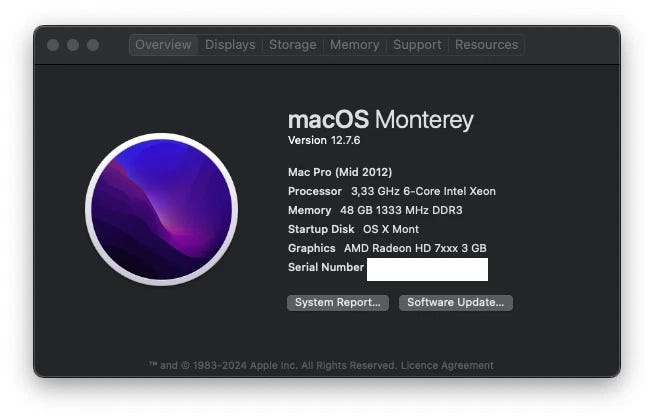Select the Storage tab
Screen dimensions: 654x419
292,45
